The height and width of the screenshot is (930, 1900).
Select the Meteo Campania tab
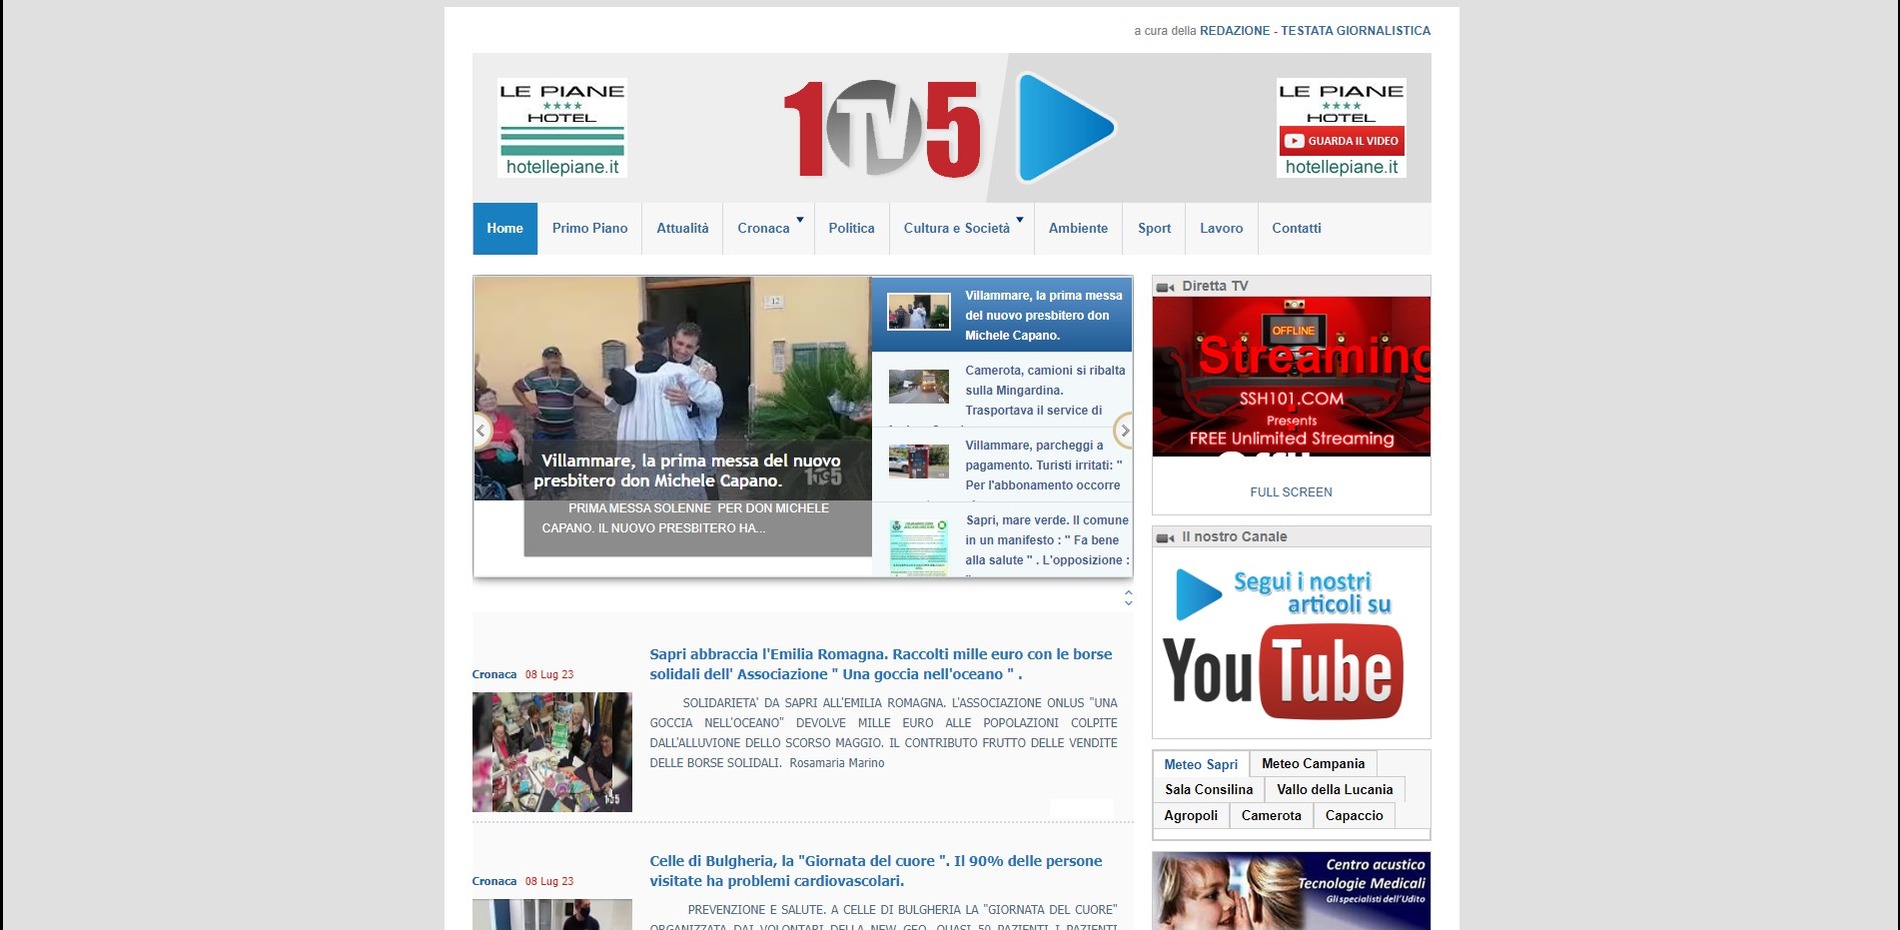(x=1313, y=763)
